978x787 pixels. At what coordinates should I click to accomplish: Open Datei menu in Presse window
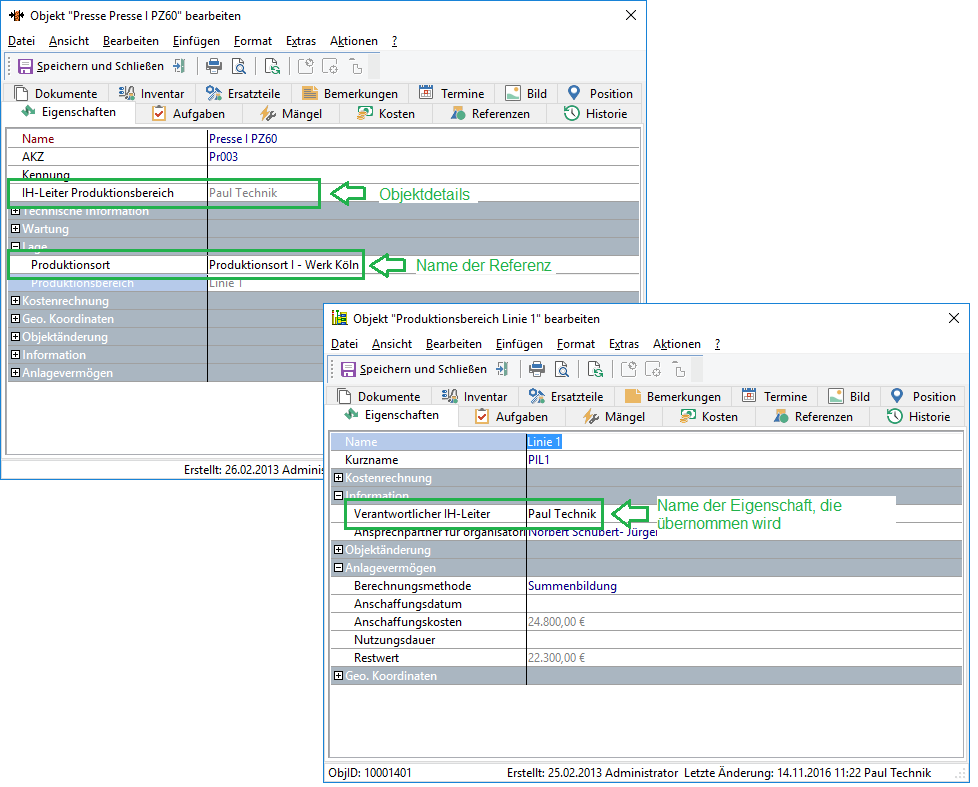(x=21, y=41)
